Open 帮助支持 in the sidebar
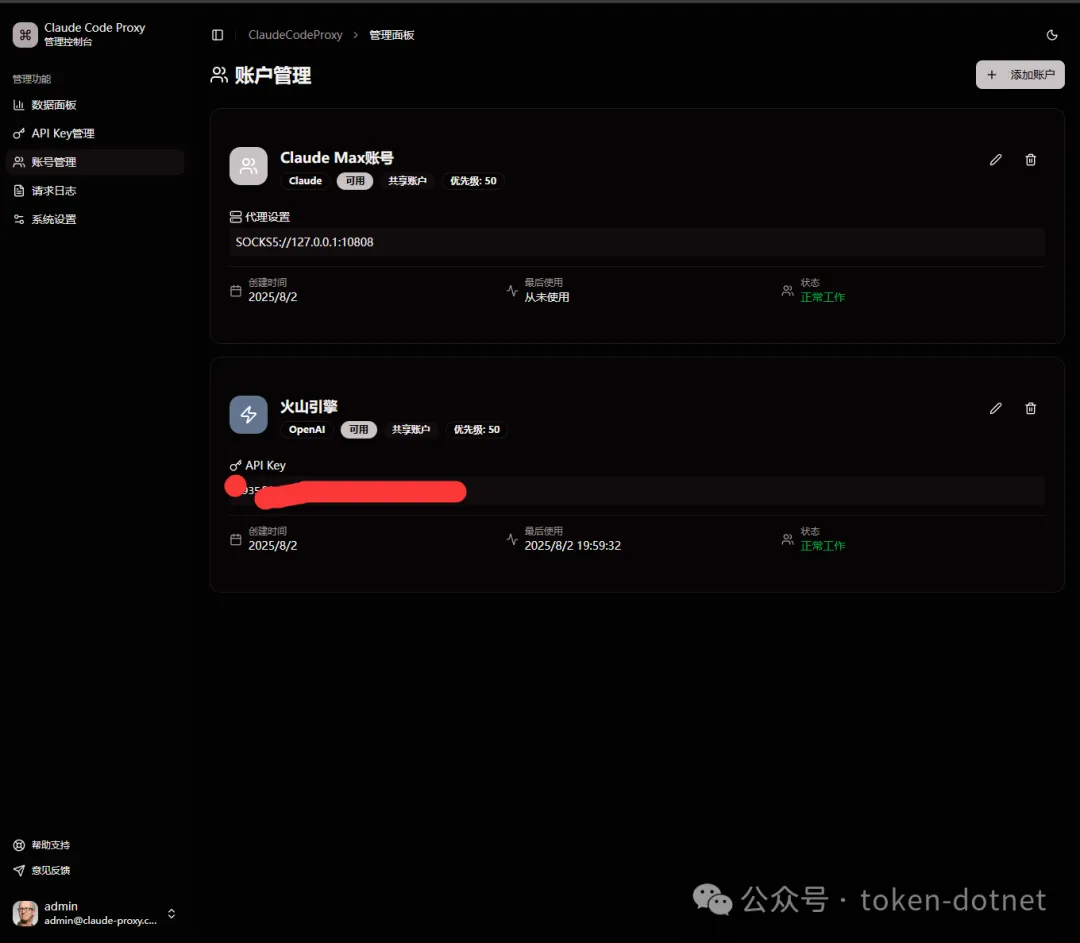Viewport: 1080px width, 943px height. pos(50,845)
